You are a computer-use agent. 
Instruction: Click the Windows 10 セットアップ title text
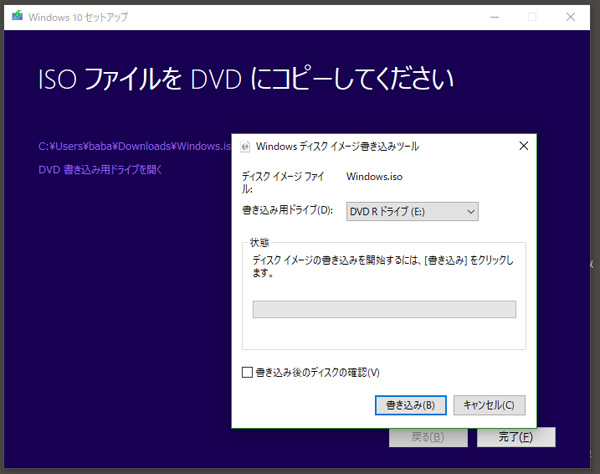pyautogui.click(x=78, y=17)
